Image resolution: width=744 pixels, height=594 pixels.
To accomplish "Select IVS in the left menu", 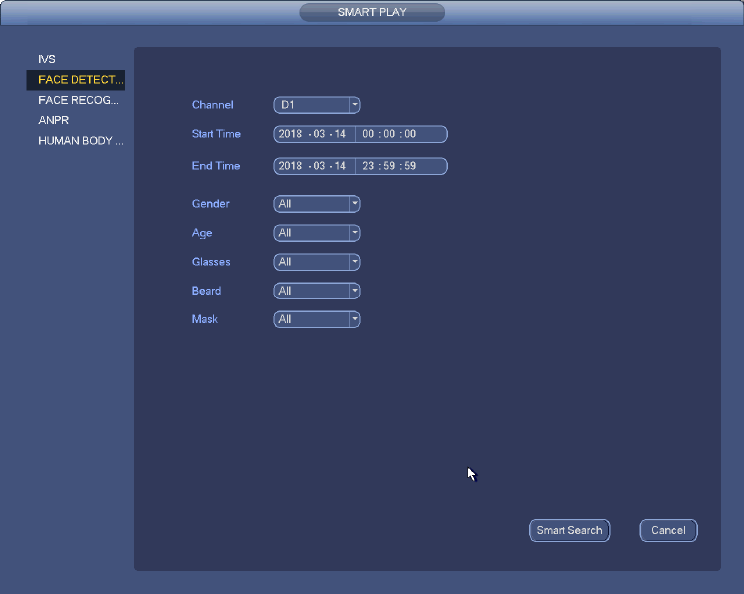I will [x=46, y=59].
